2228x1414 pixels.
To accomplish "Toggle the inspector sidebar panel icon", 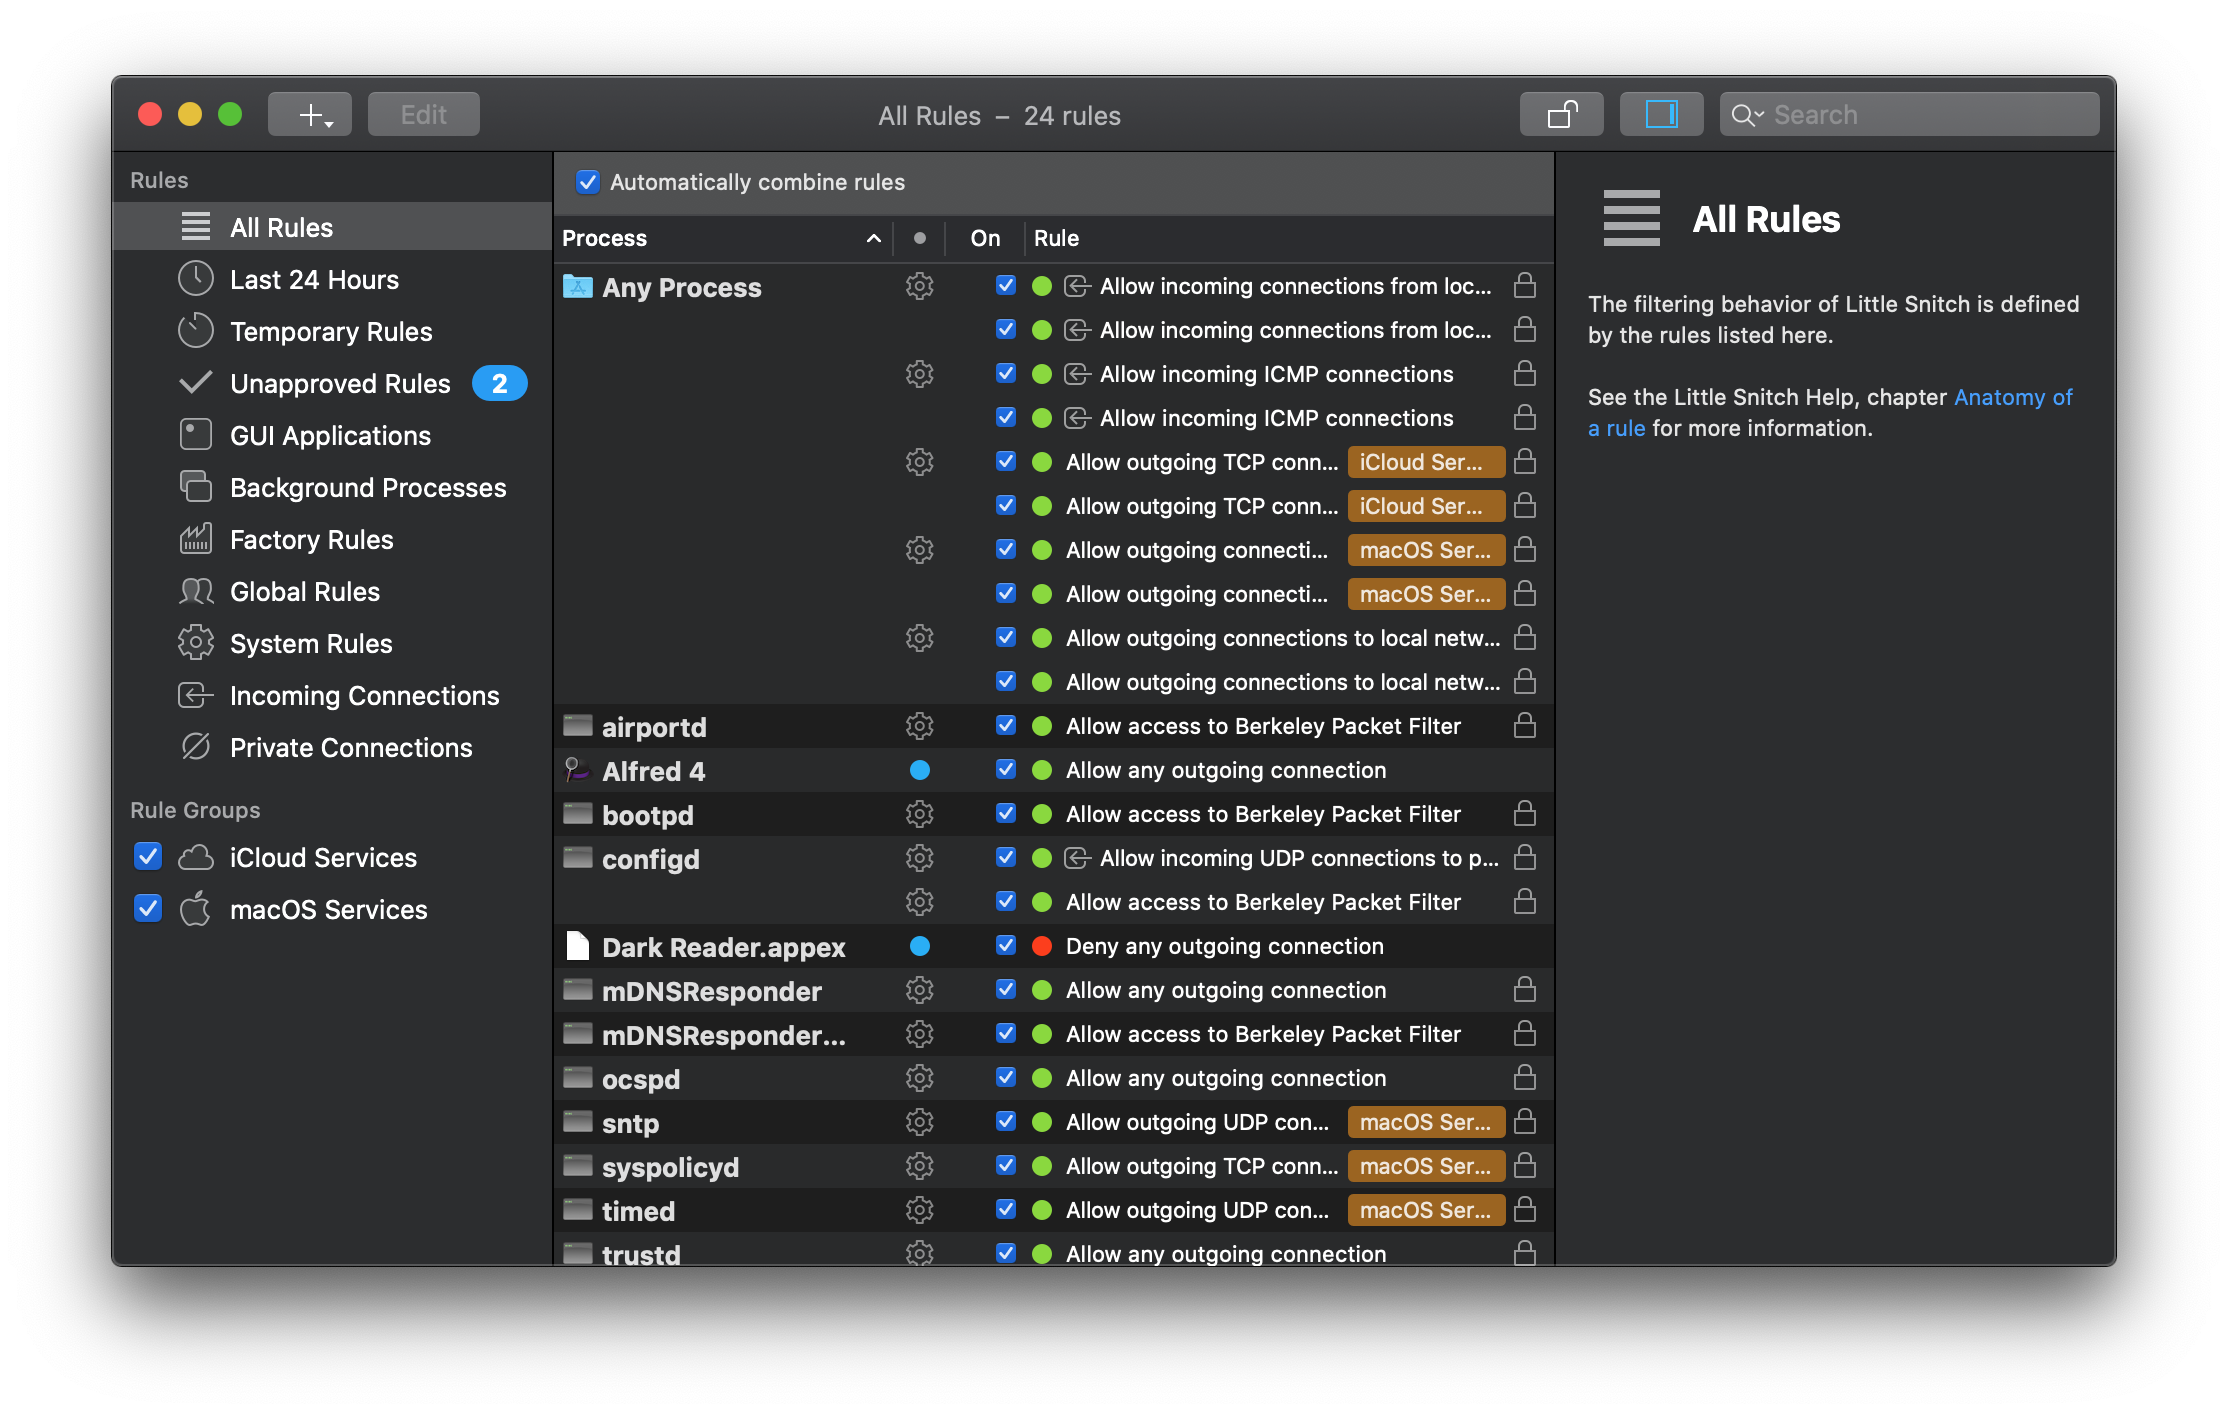I will (1661, 115).
